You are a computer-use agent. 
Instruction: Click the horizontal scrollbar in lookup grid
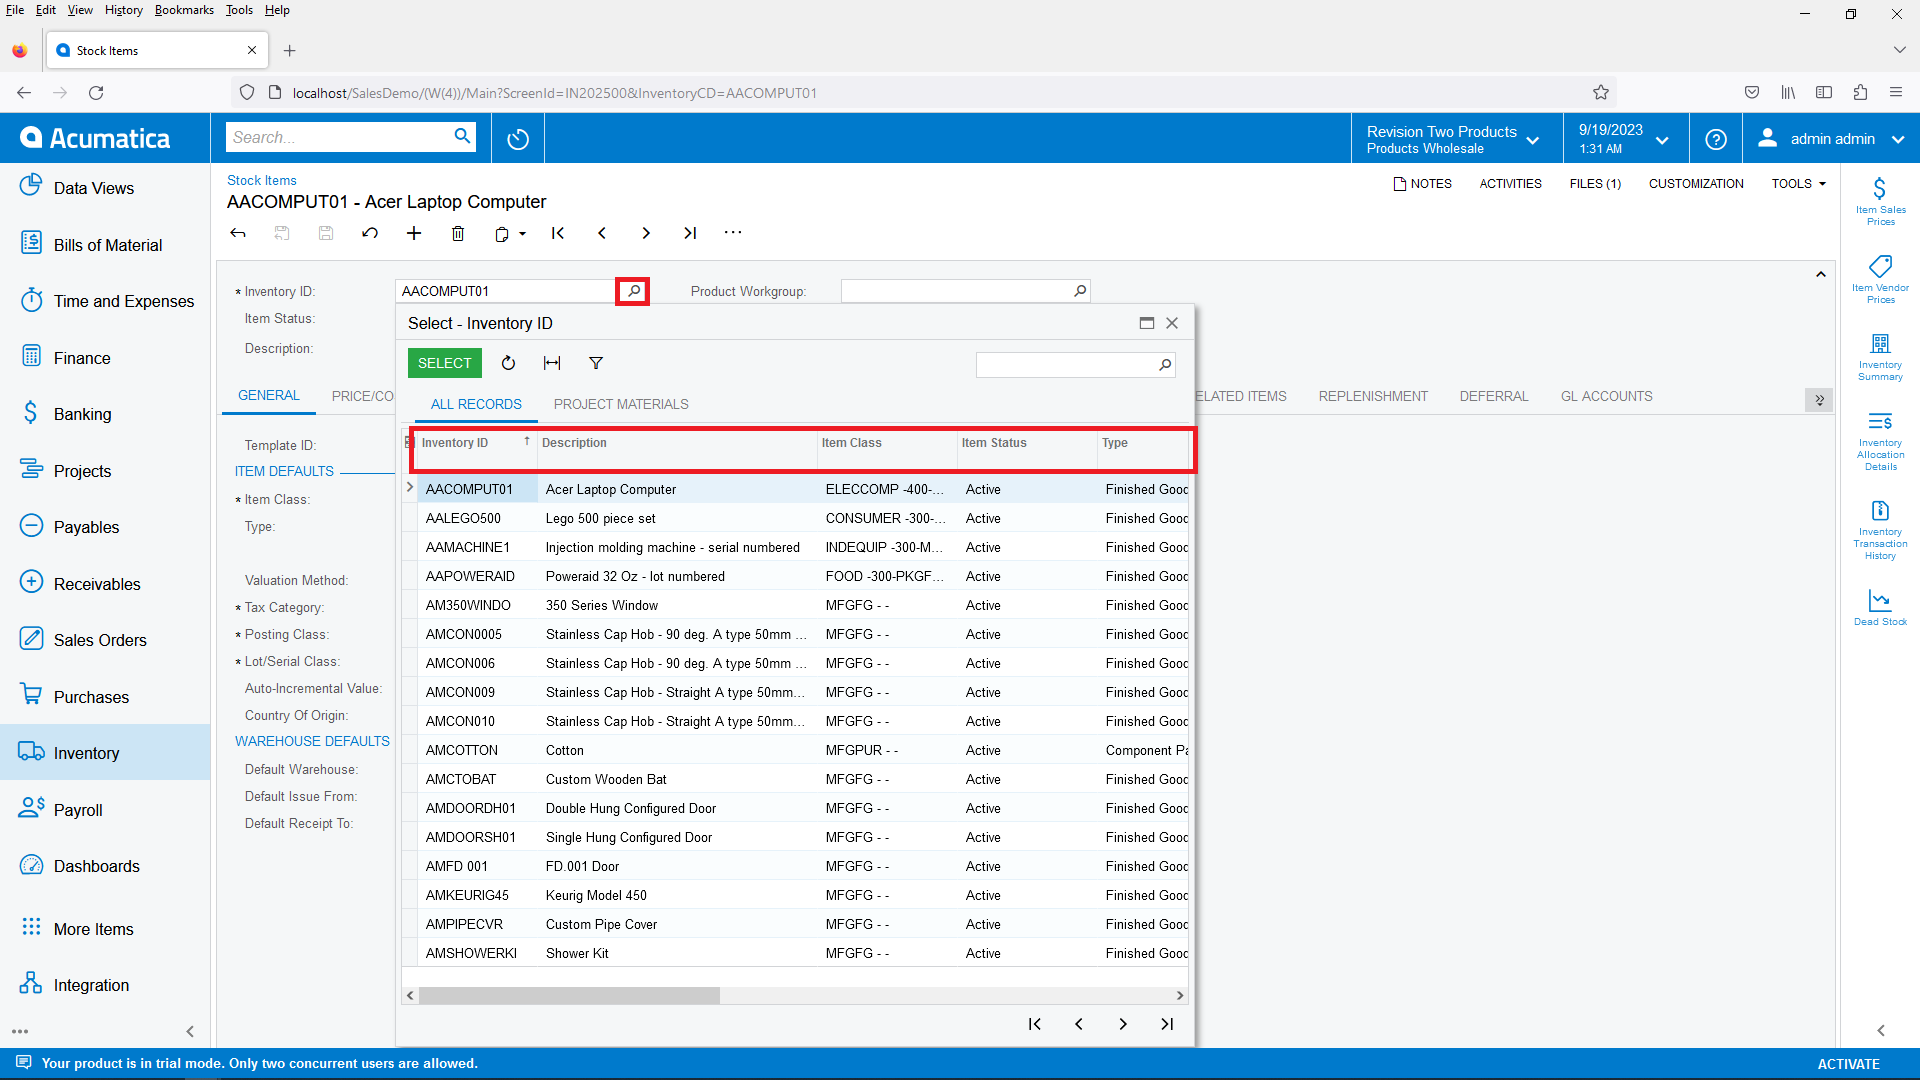(570, 996)
